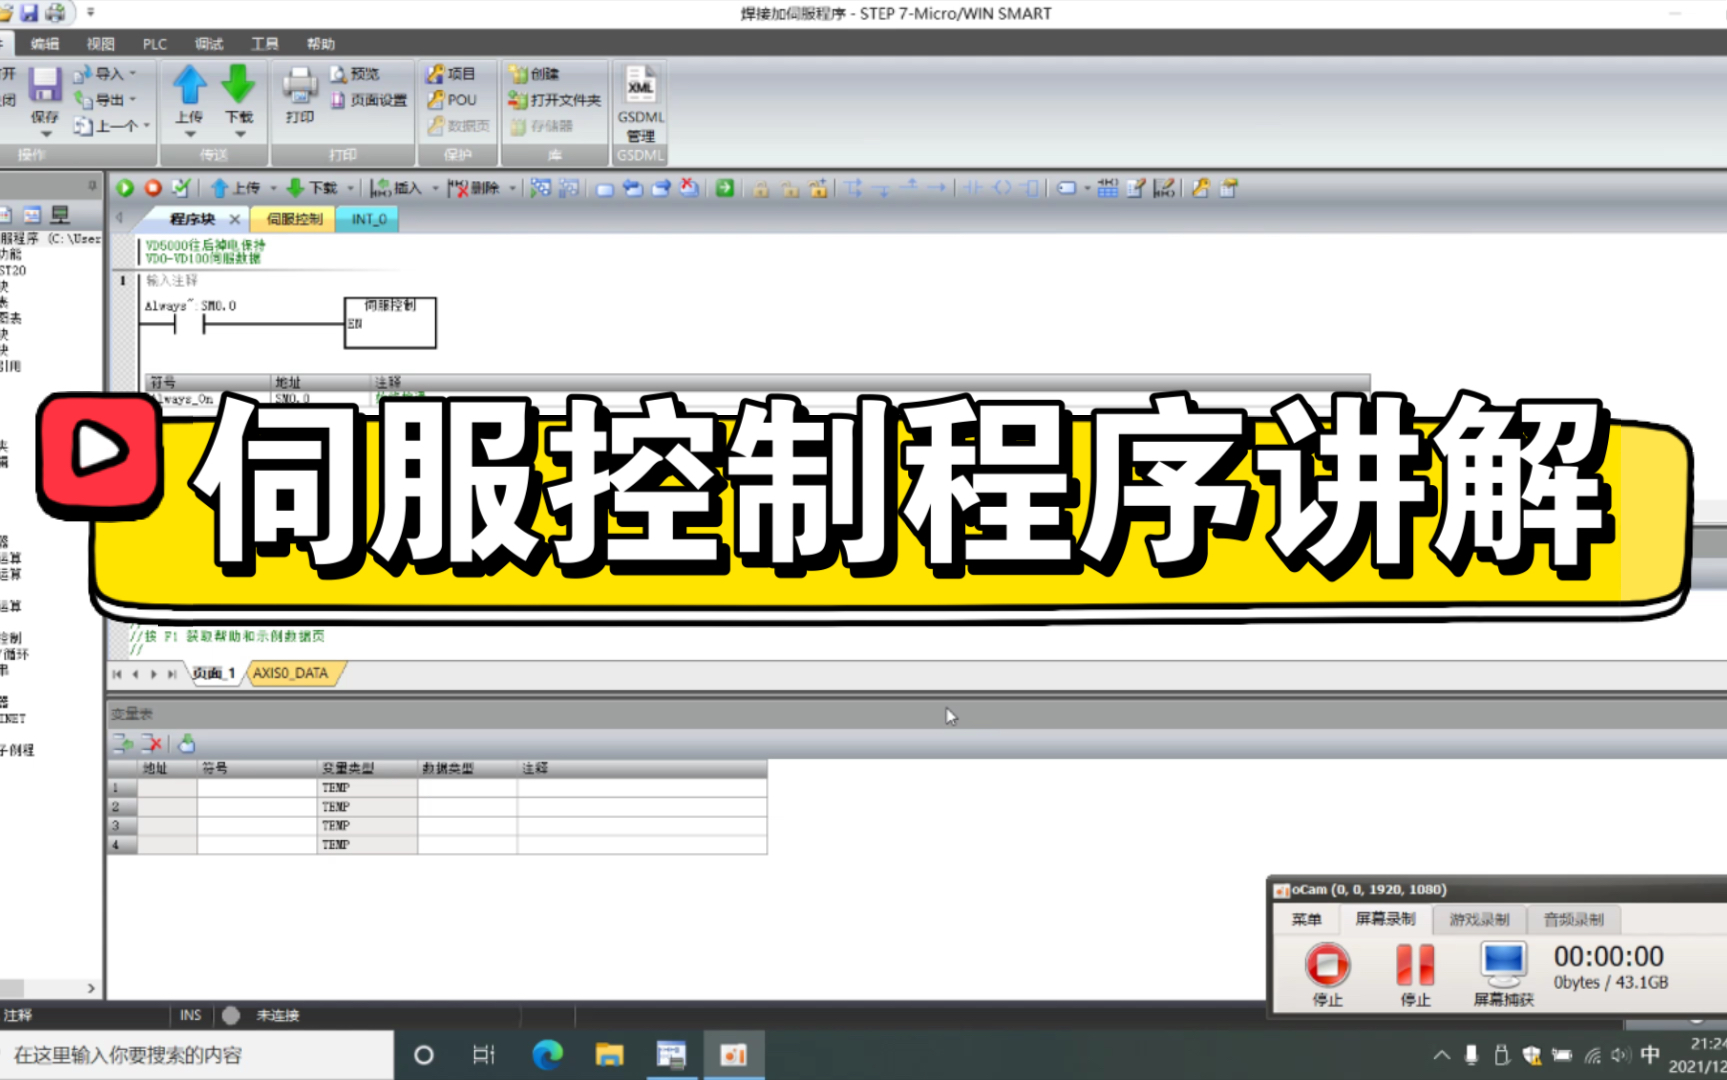Open dropdown next to small toolbar Upload

[x=272, y=188]
